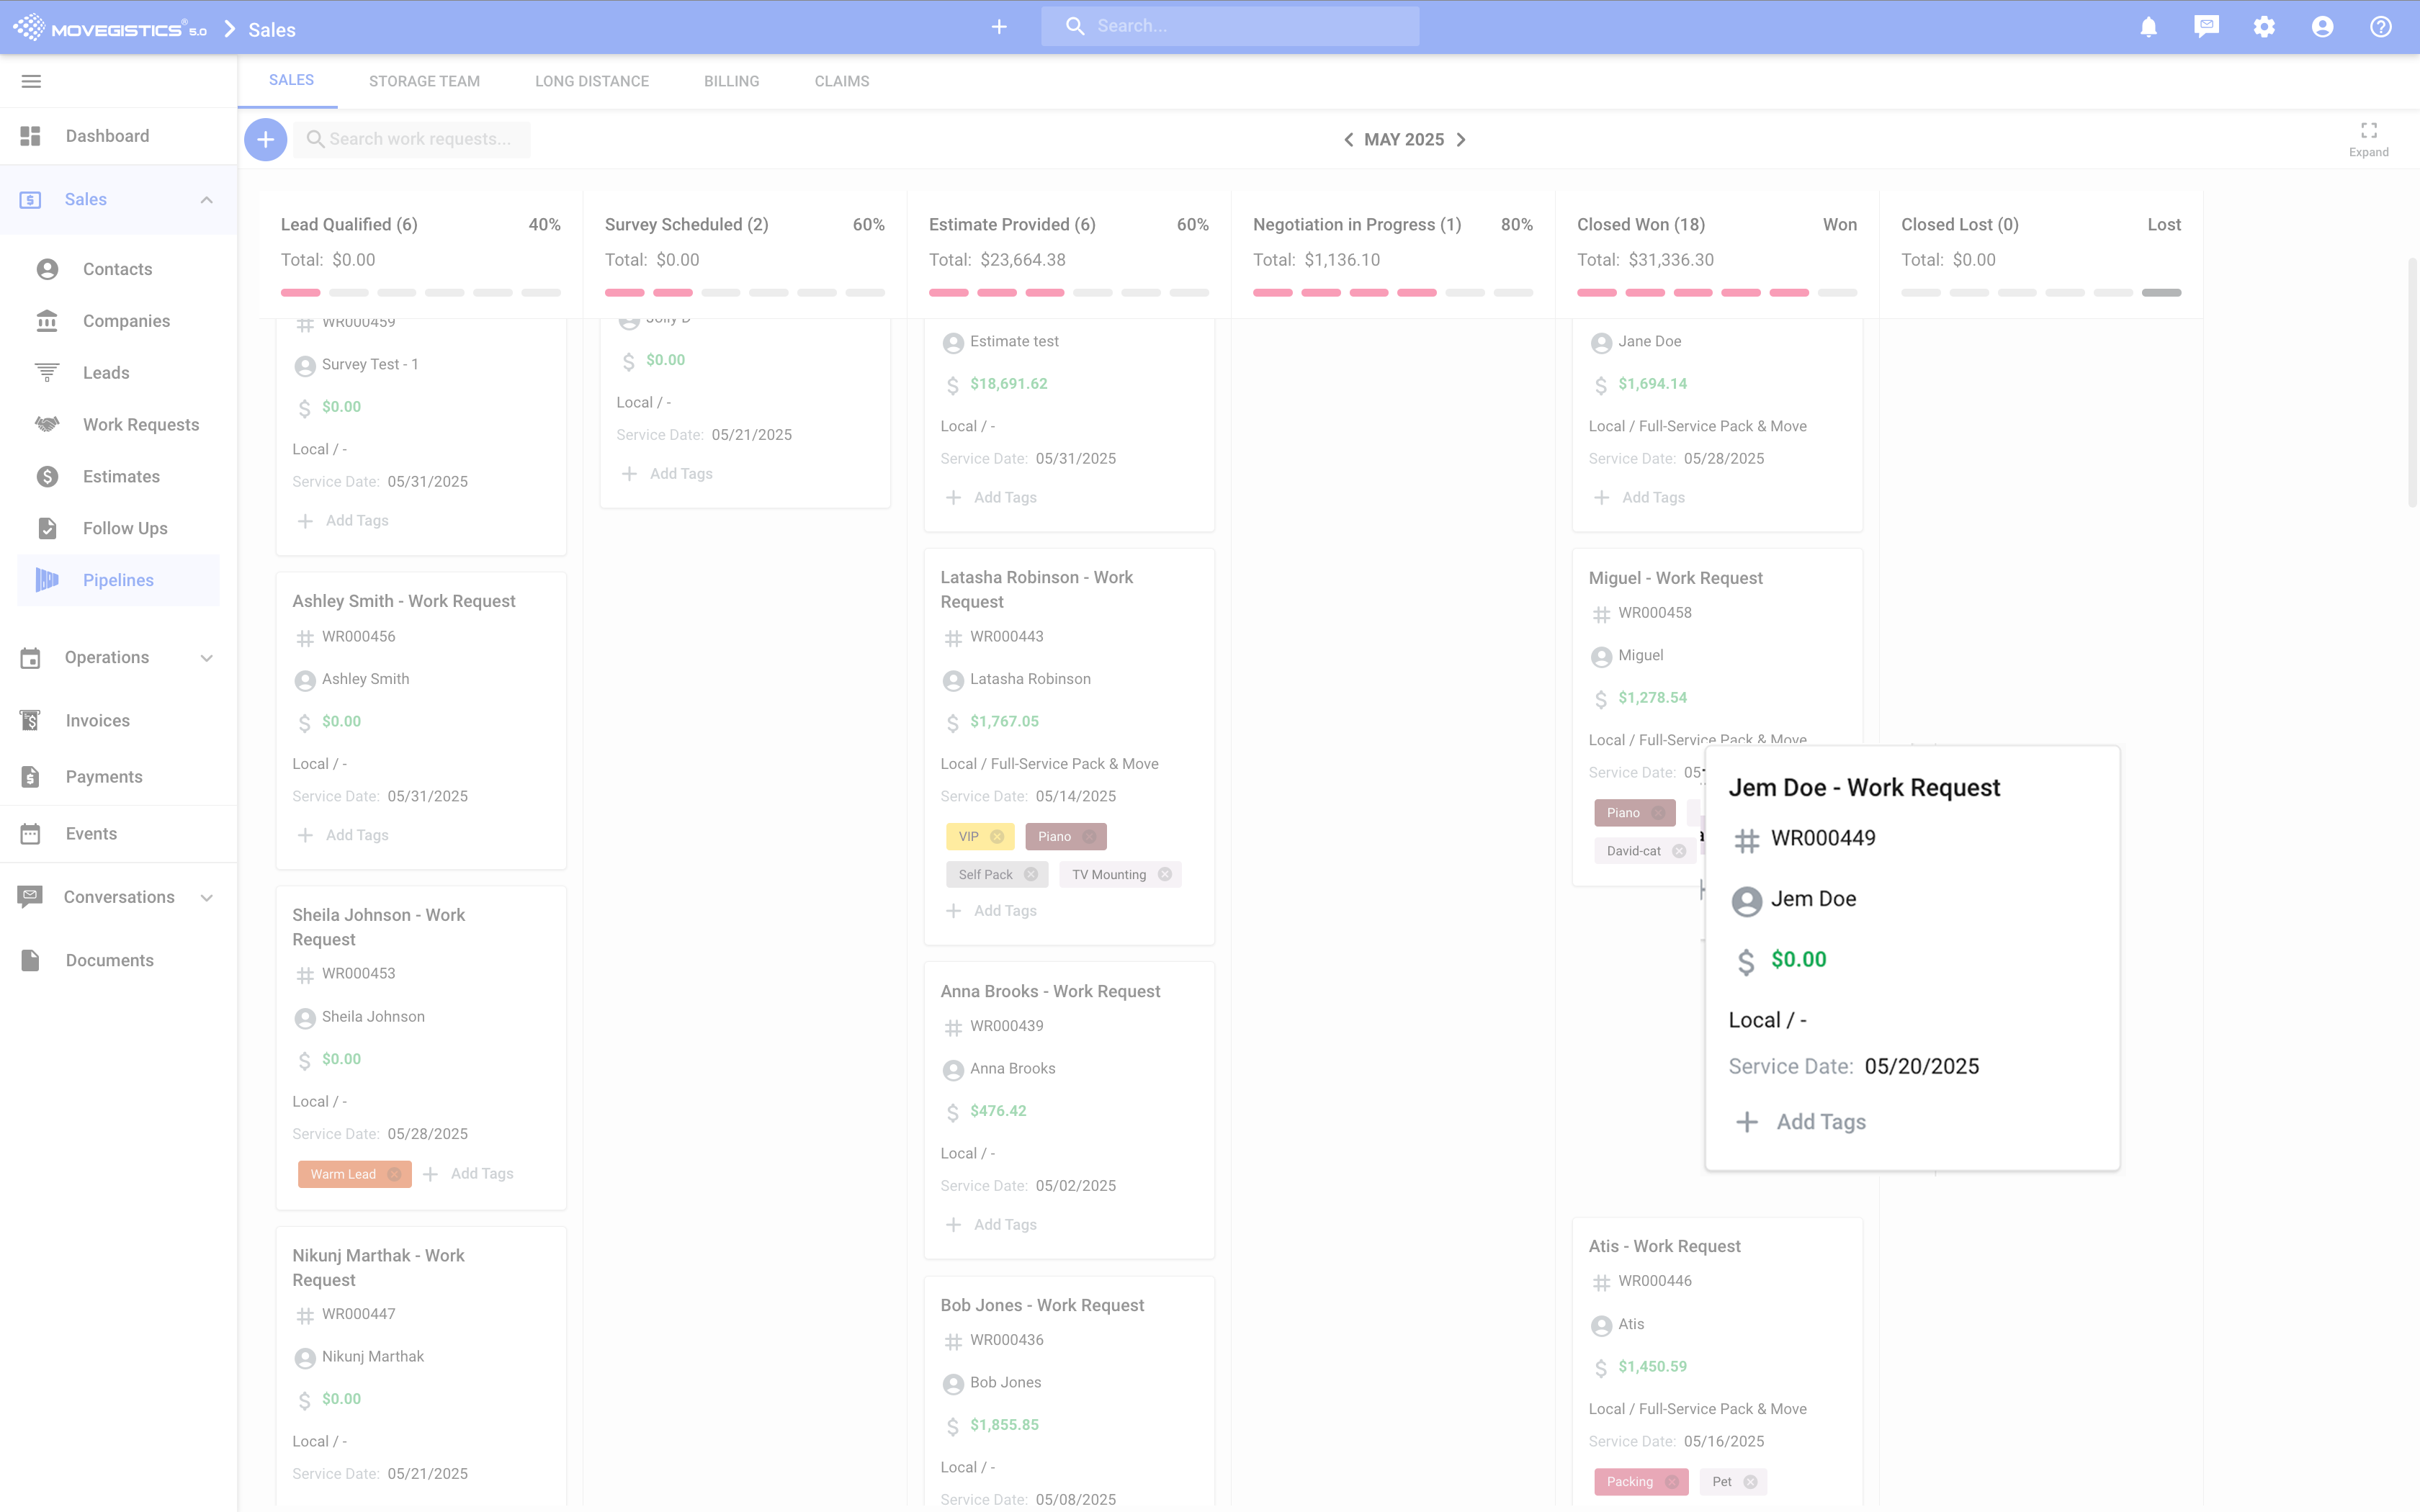Expand the Operations sidebar section

coord(207,657)
